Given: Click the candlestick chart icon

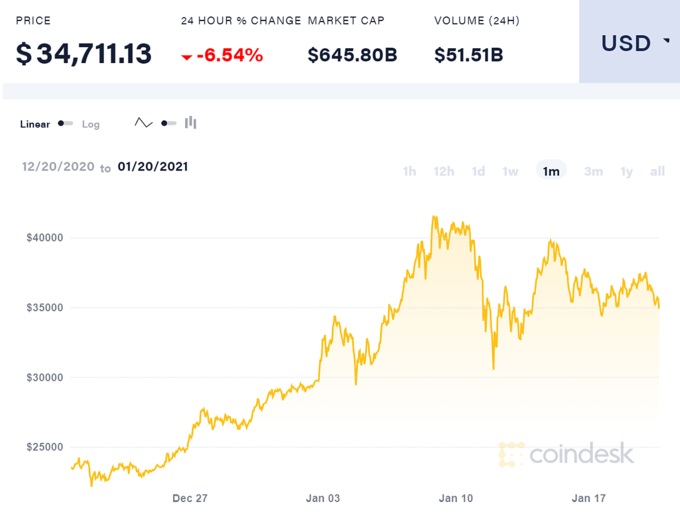Looking at the screenshot, I should pos(190,123).
